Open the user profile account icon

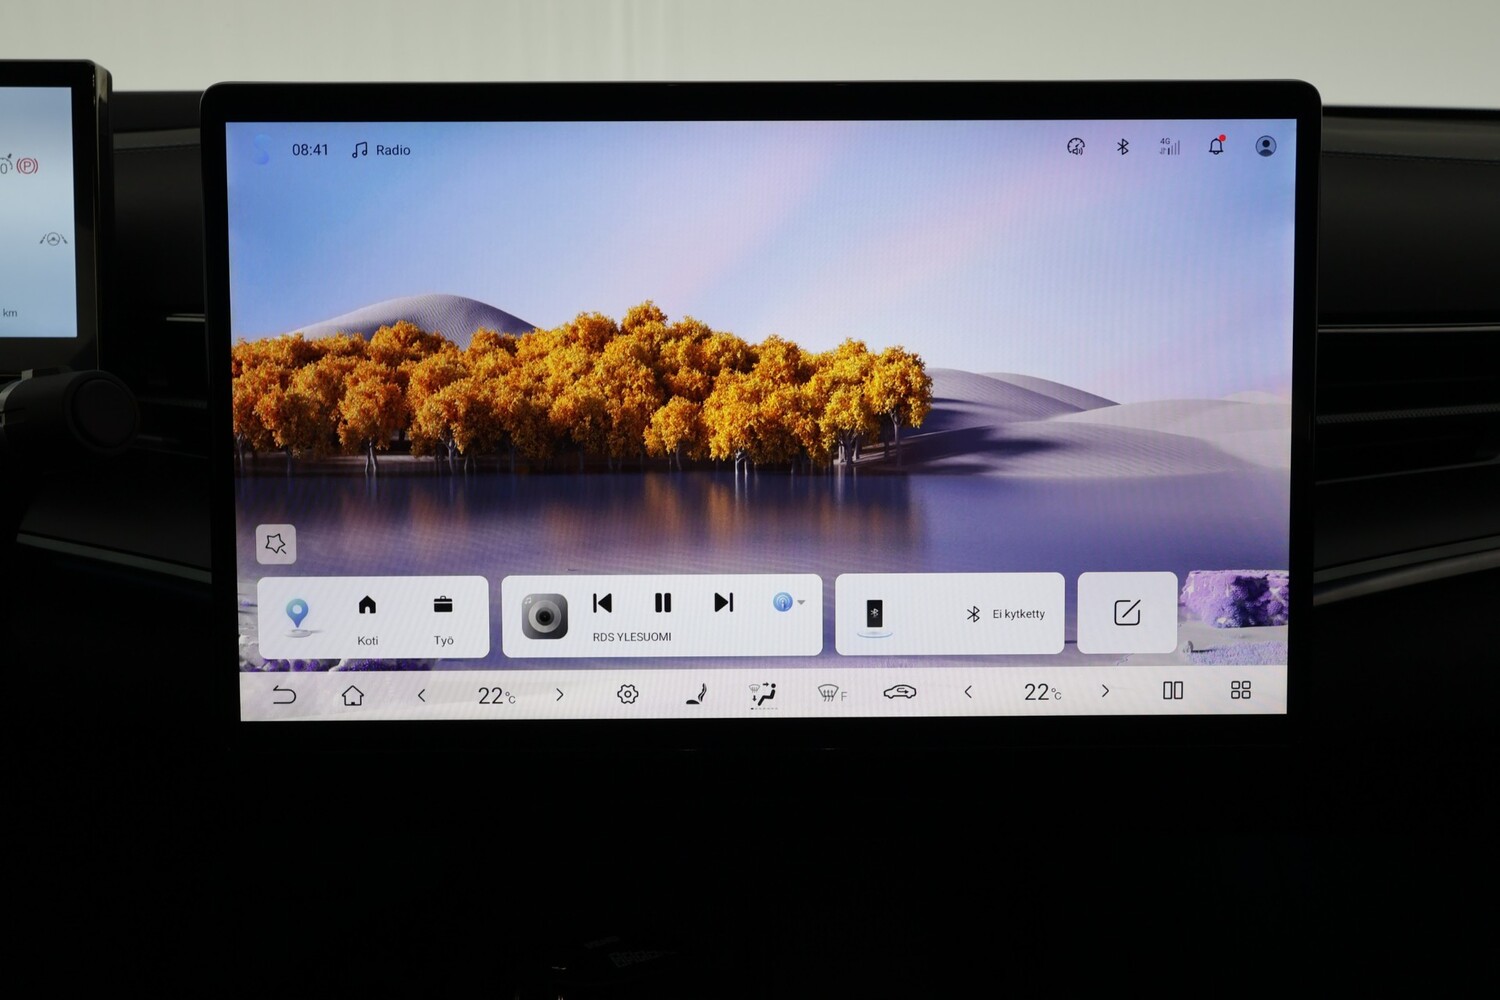coord(1265,146)
